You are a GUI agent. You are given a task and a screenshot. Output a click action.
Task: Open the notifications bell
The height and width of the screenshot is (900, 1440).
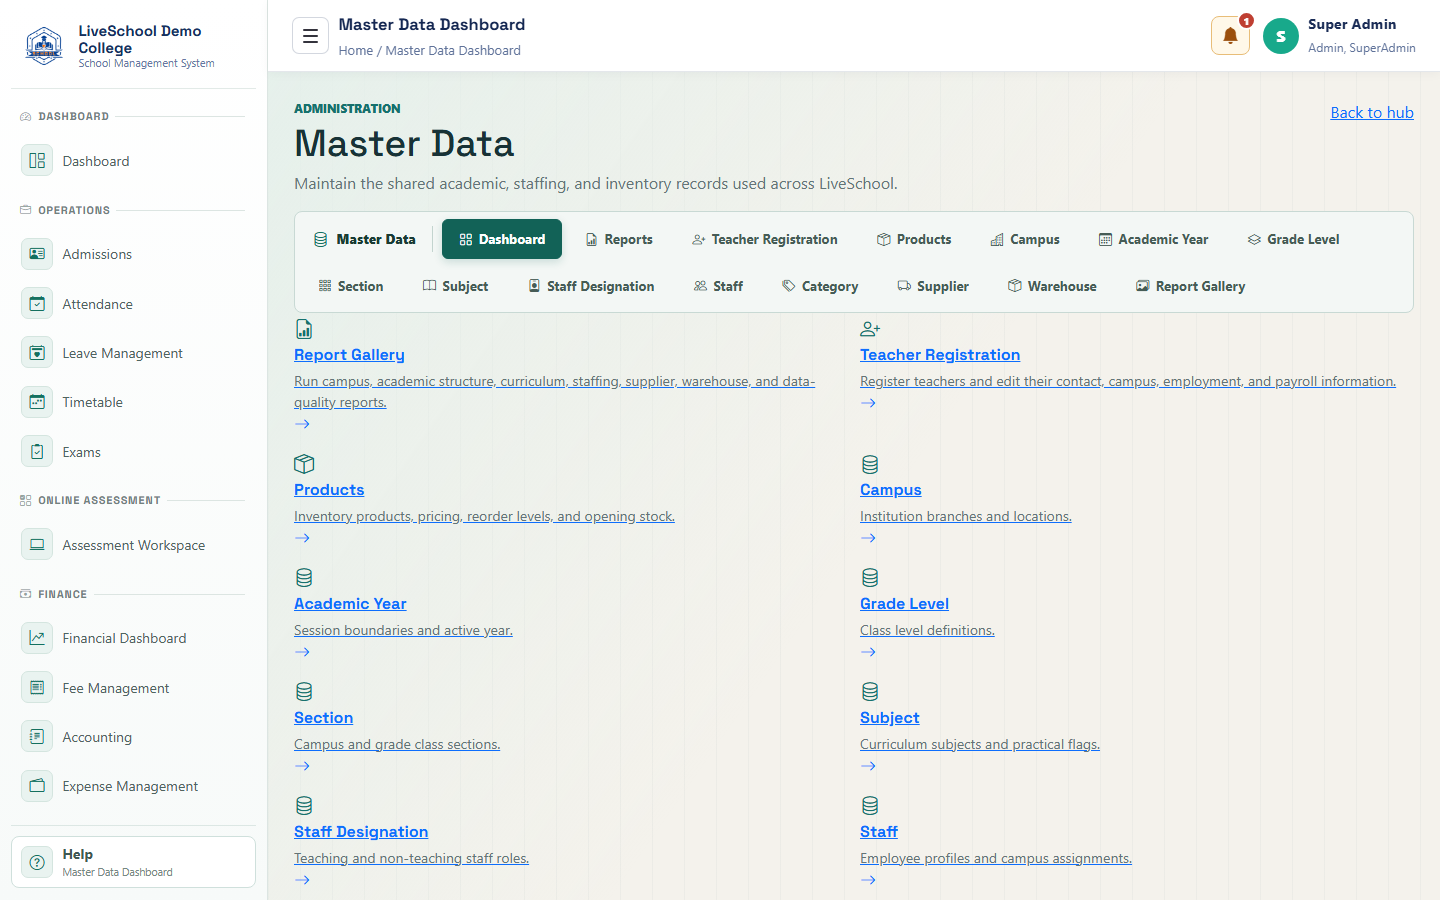[x=1230, y=36]
